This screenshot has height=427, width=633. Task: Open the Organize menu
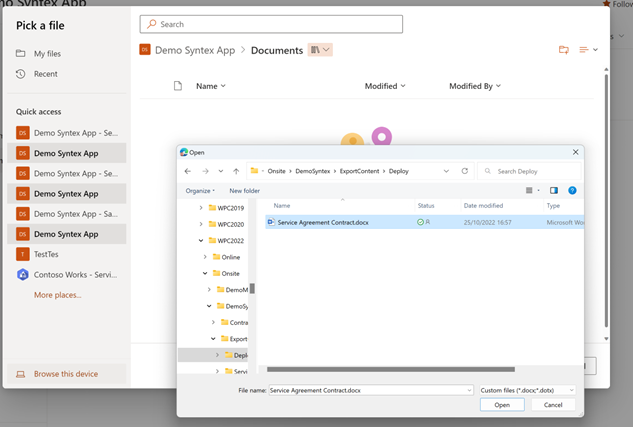[199, 190]
